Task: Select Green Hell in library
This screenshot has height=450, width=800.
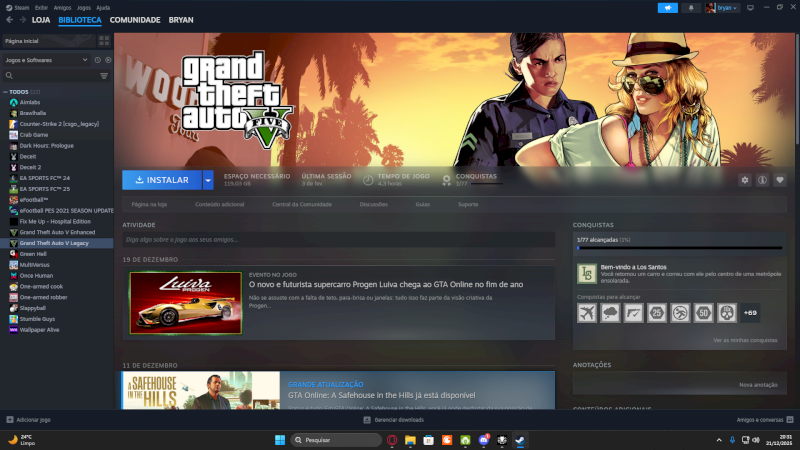Action: click(x=33, y=254)
